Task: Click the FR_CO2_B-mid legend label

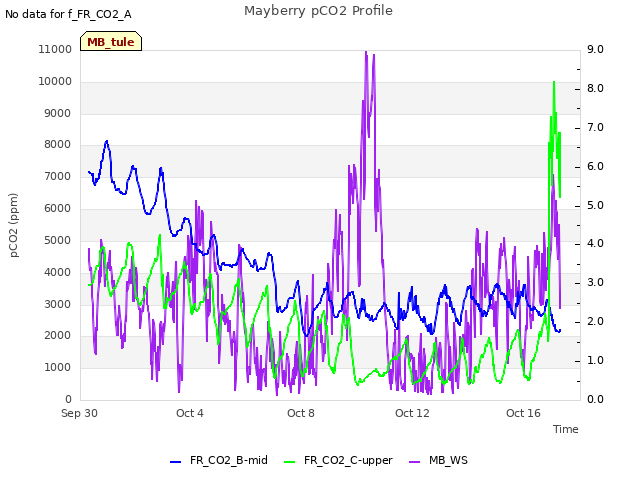Action: coord(229,460)
